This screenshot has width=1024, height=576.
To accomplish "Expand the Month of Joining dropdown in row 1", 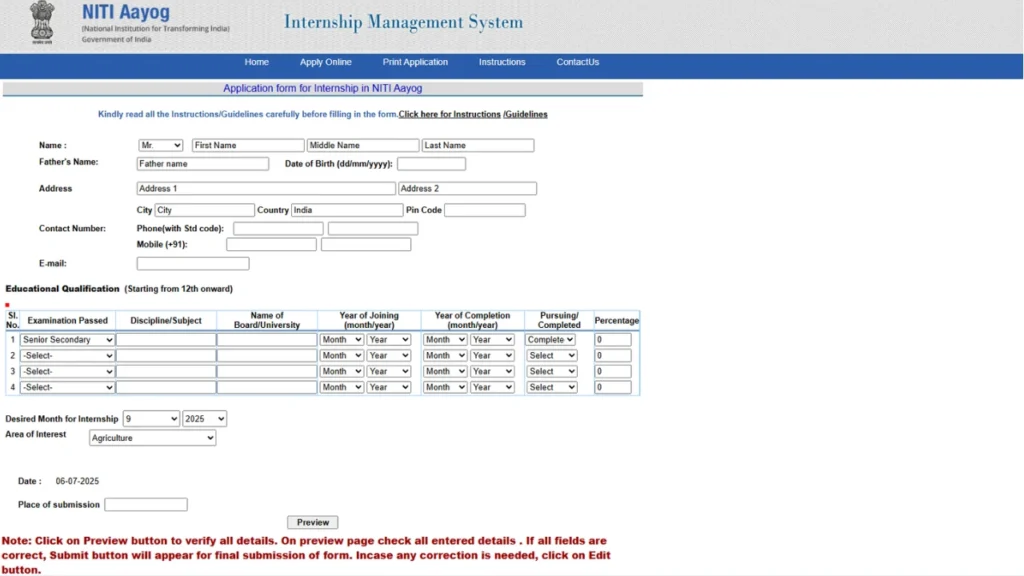I will tap(341, 339).
